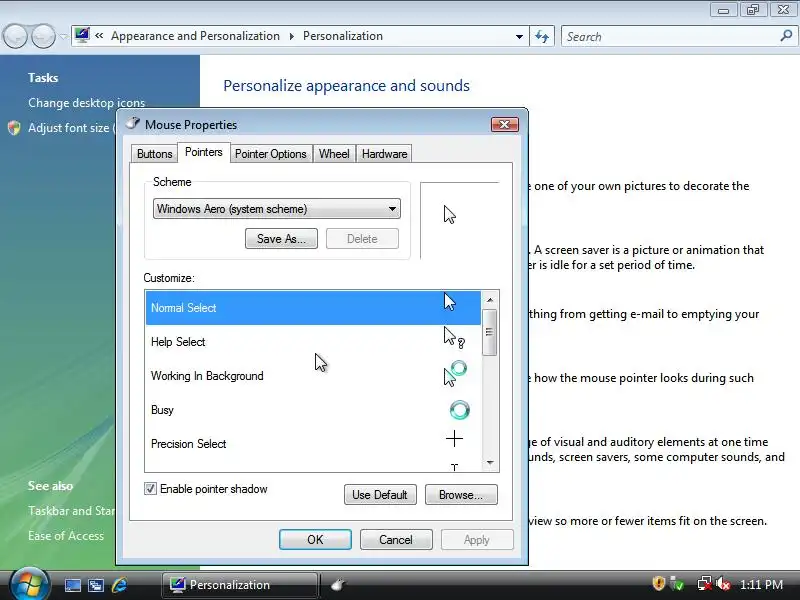Click Appearance and Personalization breadcrumb

[x=195, y=36]
